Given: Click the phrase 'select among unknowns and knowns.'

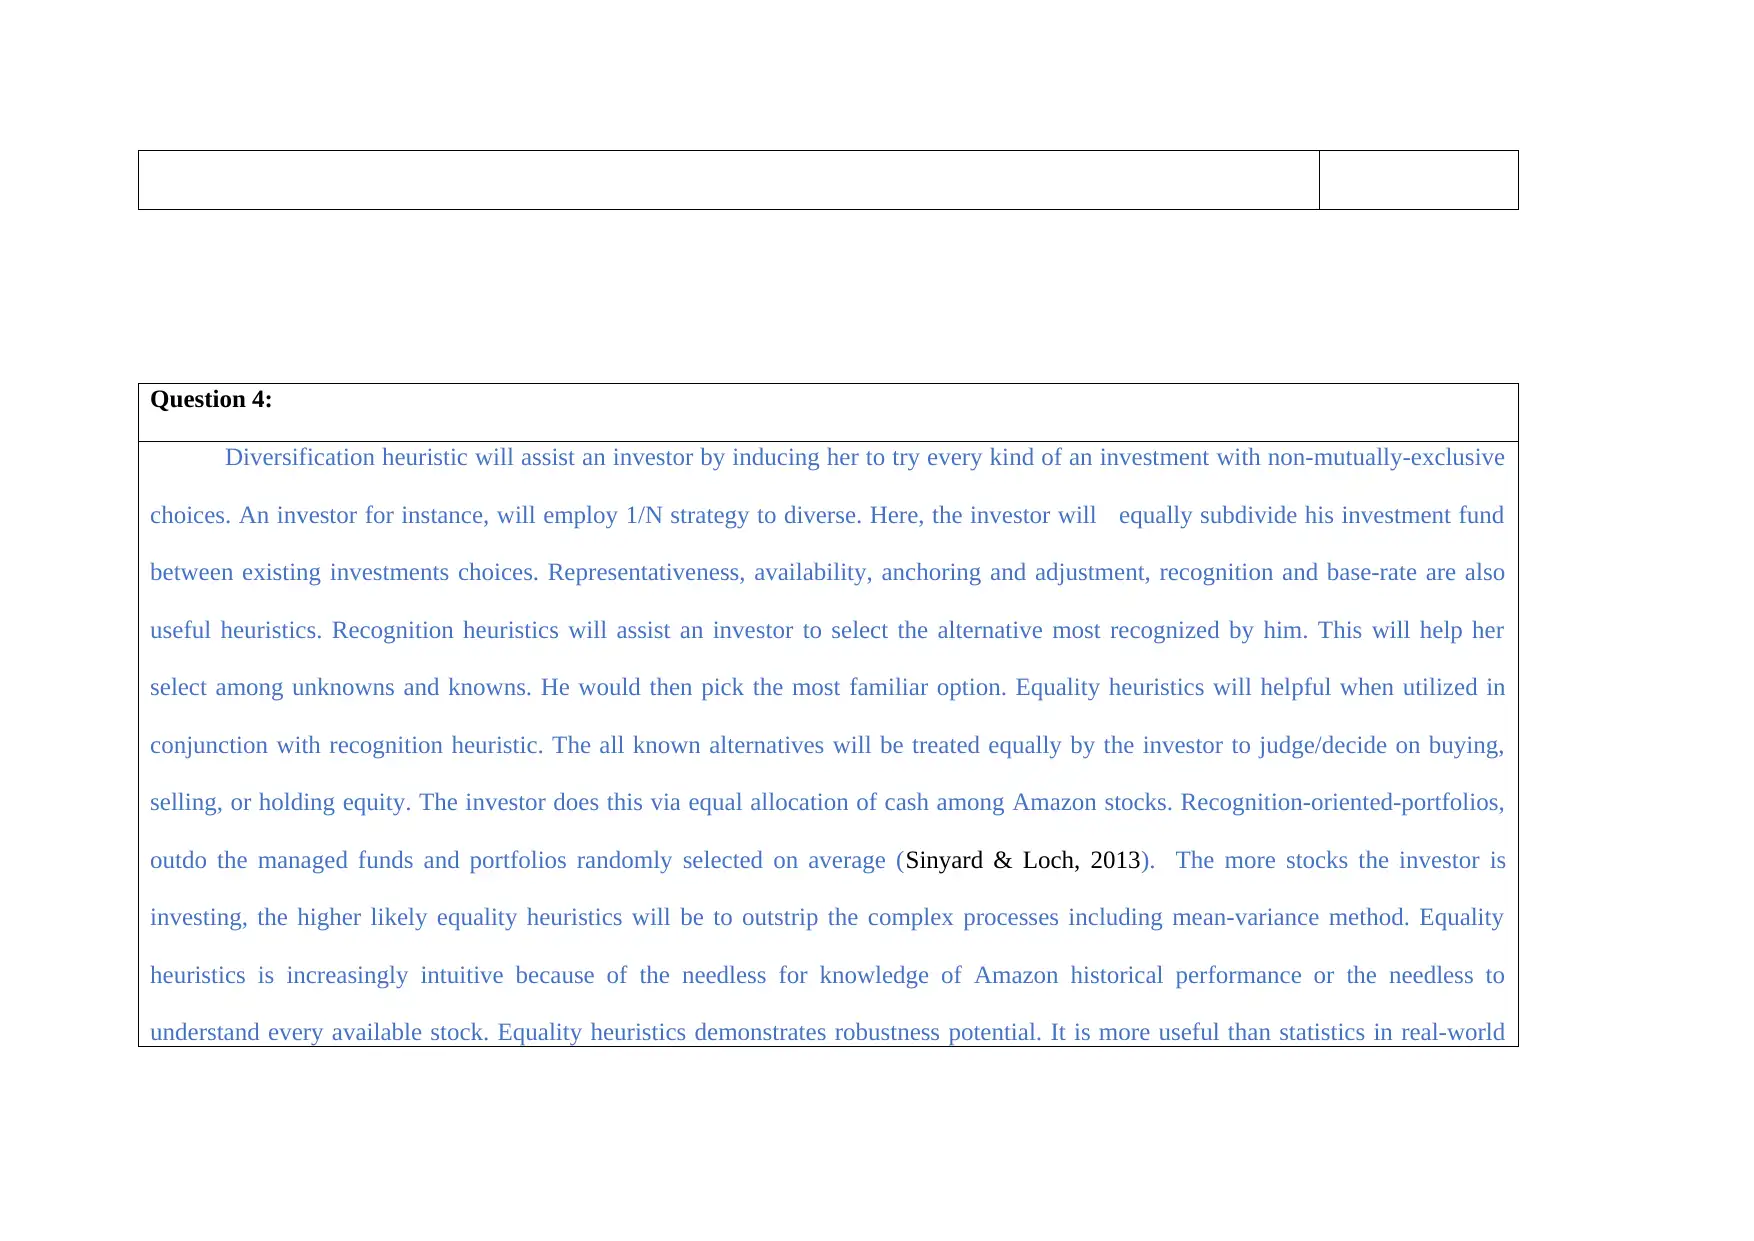Looking at the screenshot, I should click(x=341, y=688).
